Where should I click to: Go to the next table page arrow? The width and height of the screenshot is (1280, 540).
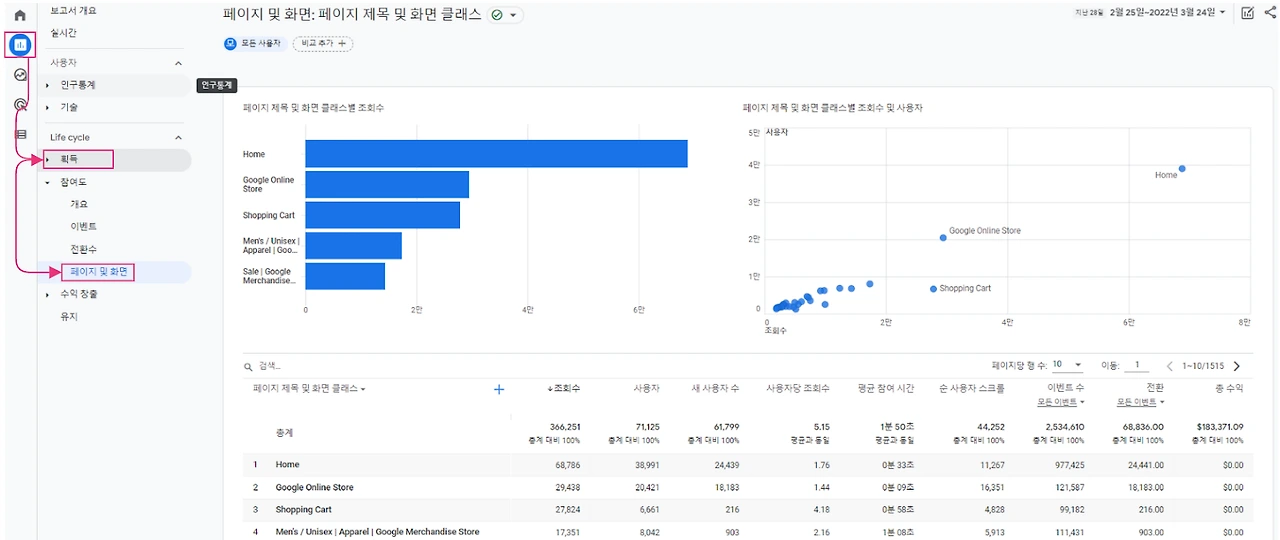click(x=1237, y=366)
